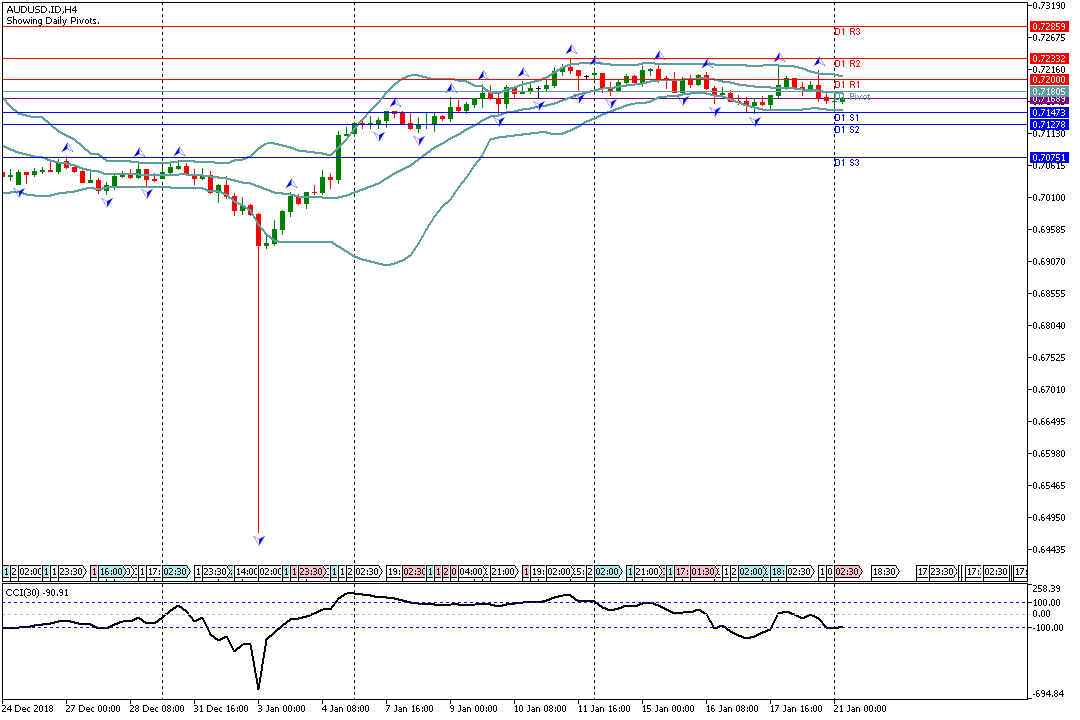Click the 4 Jan 08:00 date label
The image size is (1080, 720).
pyautogui.click(x=345, y=709)
